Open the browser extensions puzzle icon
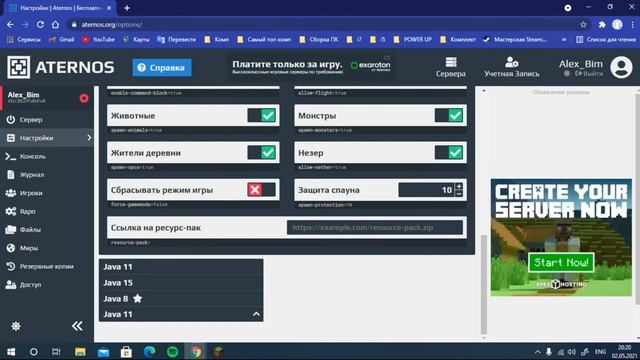Viewport: 640px width, 360px height. pos(602,24)
